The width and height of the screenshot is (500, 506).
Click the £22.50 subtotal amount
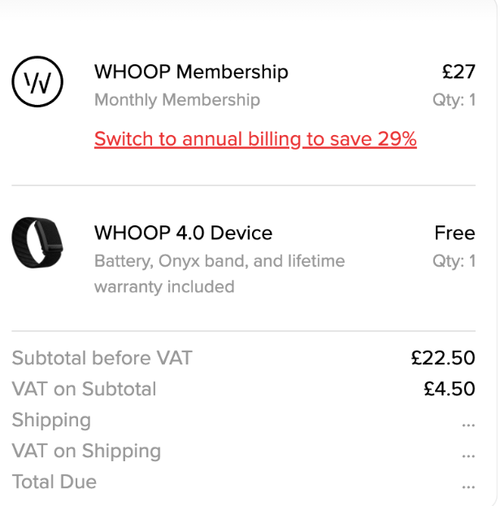(443, 358)
